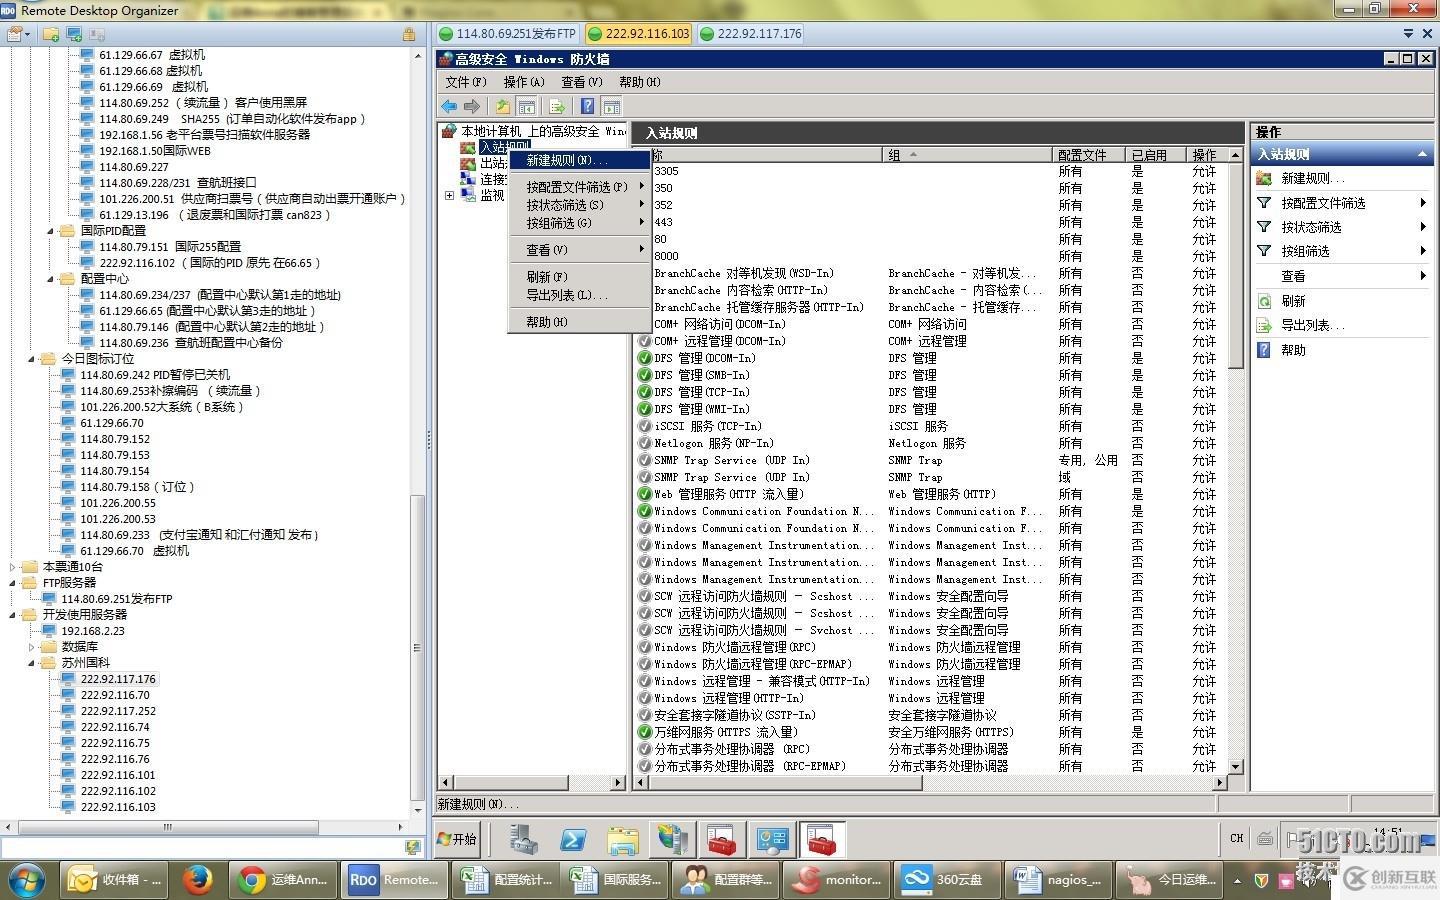
Task: Click the search input field below server tree
Action: tap(203, 847)
